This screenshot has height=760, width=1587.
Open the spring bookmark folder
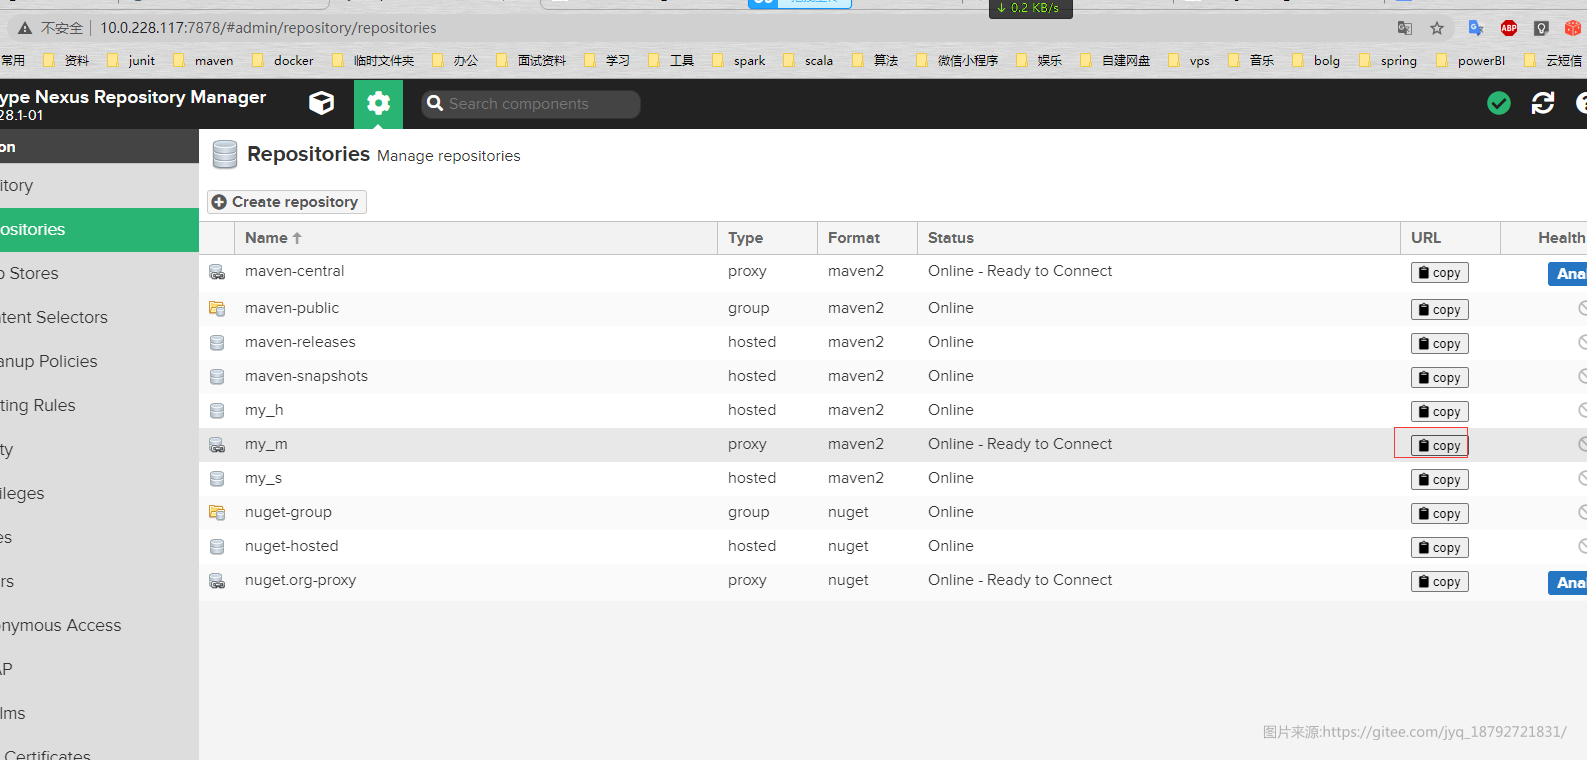click(1389, 61)
